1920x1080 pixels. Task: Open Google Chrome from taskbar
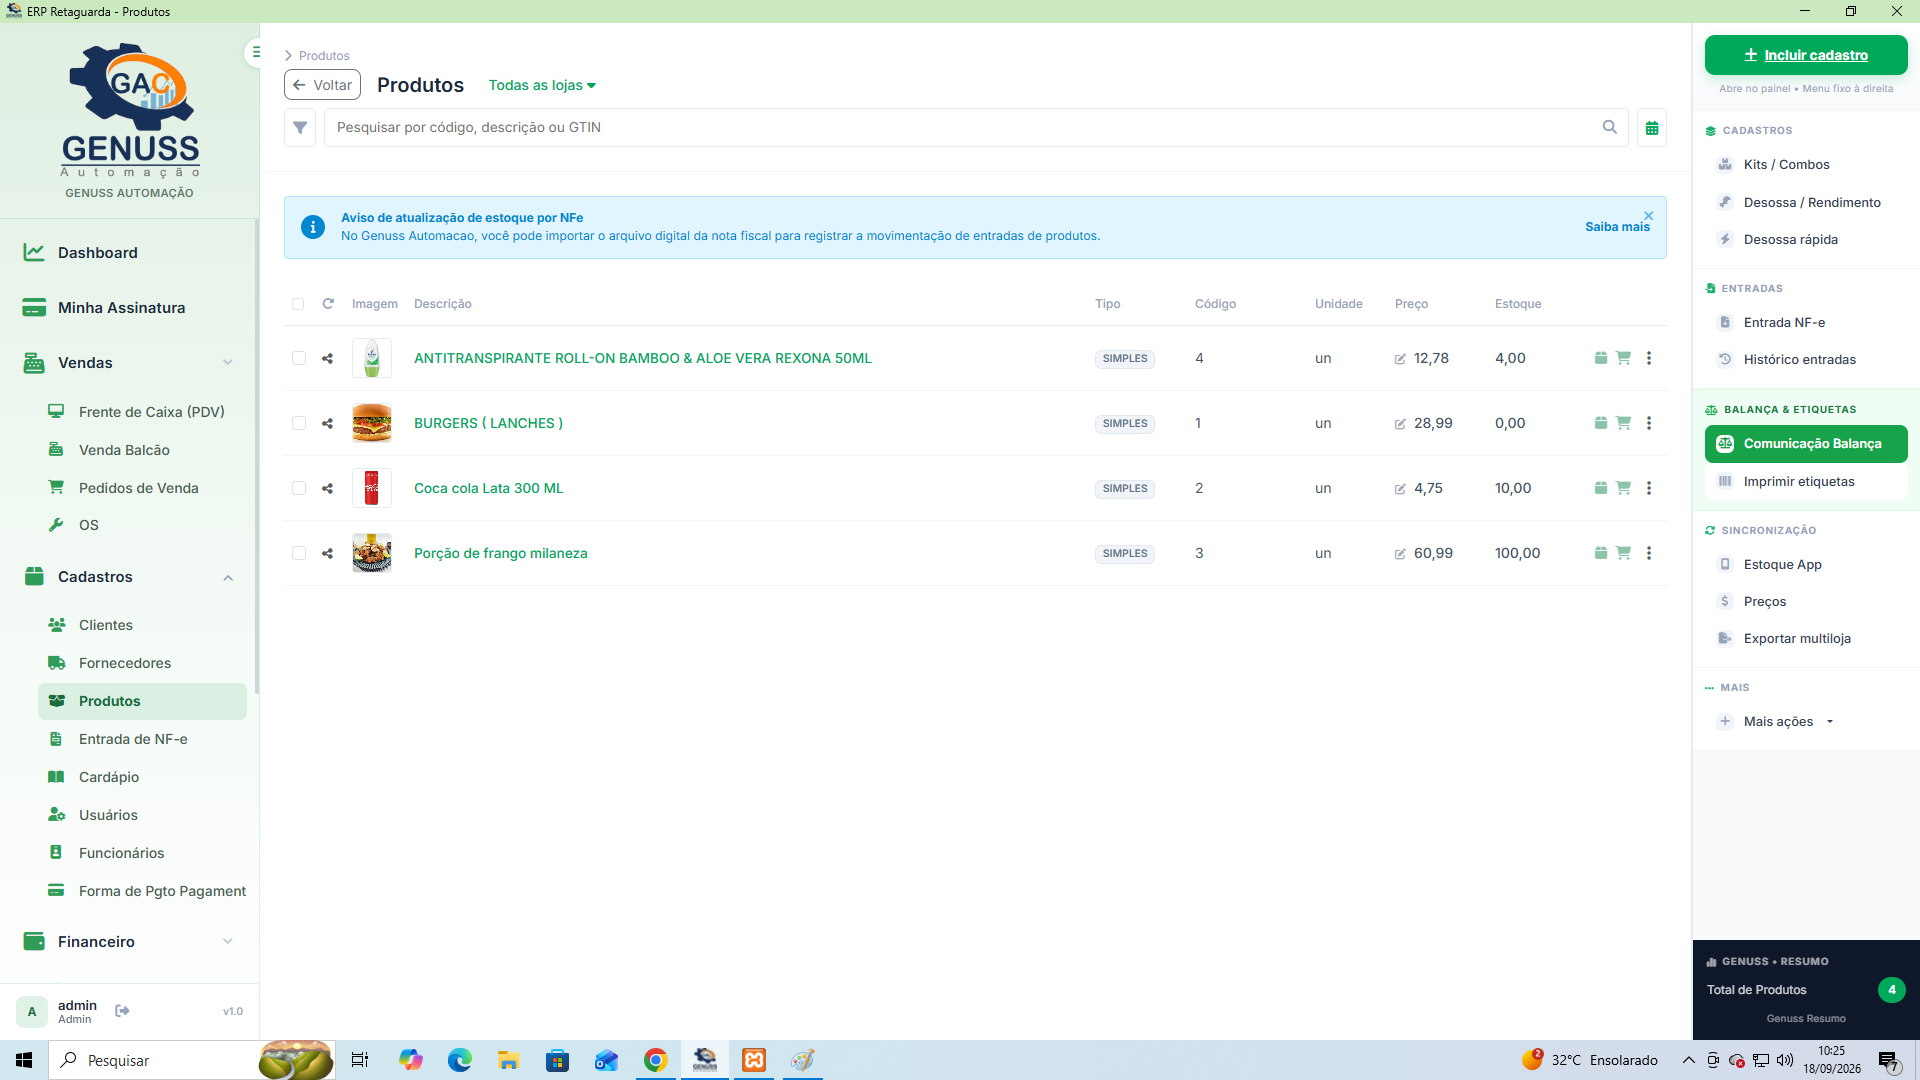[655, 1060]
